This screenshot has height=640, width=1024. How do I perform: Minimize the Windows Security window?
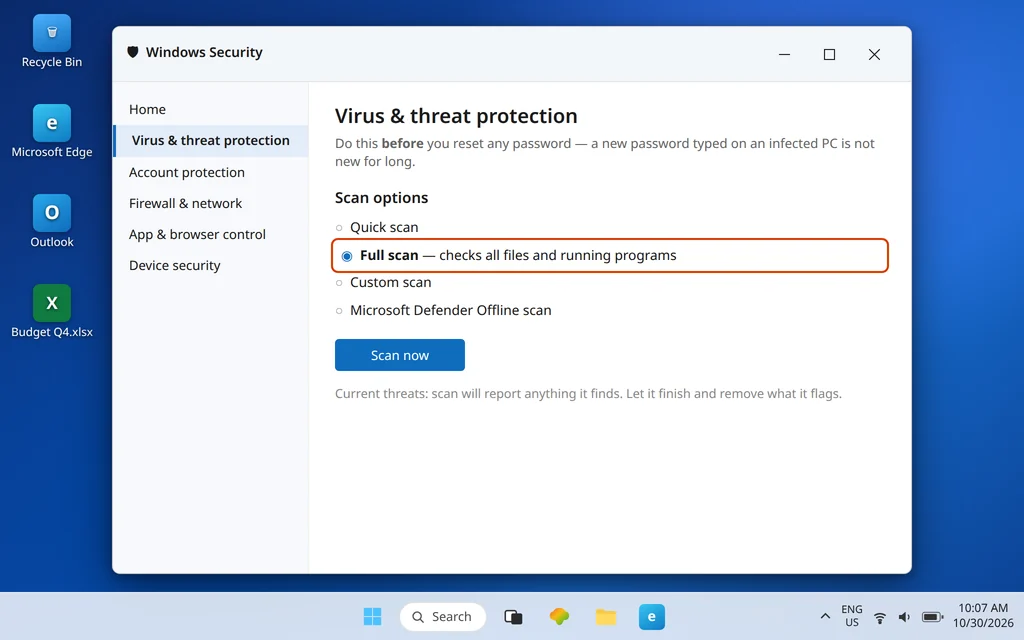coord(784,54)
